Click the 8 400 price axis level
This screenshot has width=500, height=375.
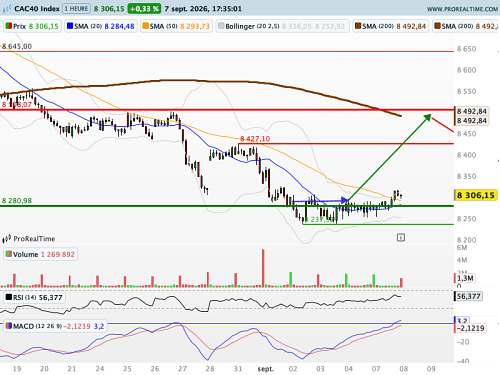pos(467,155)
